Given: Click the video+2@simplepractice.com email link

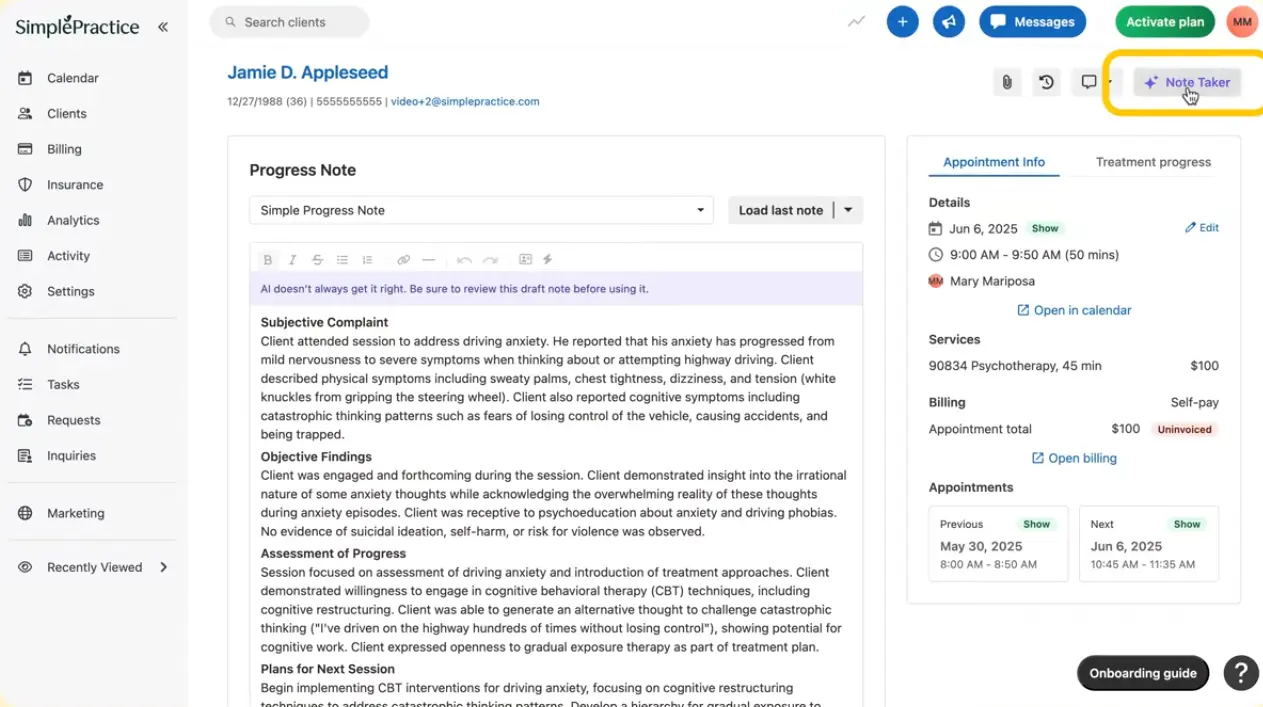Looking at the screenshot, I should (x=465, y=101).
